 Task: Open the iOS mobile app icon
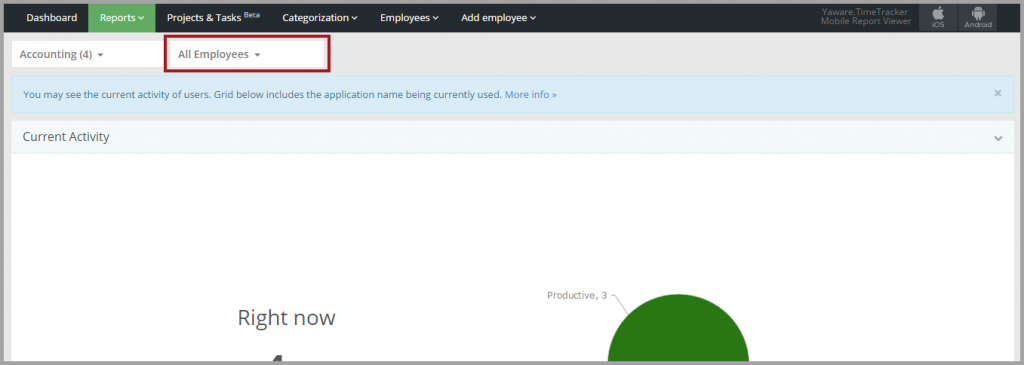pos(938,18)
